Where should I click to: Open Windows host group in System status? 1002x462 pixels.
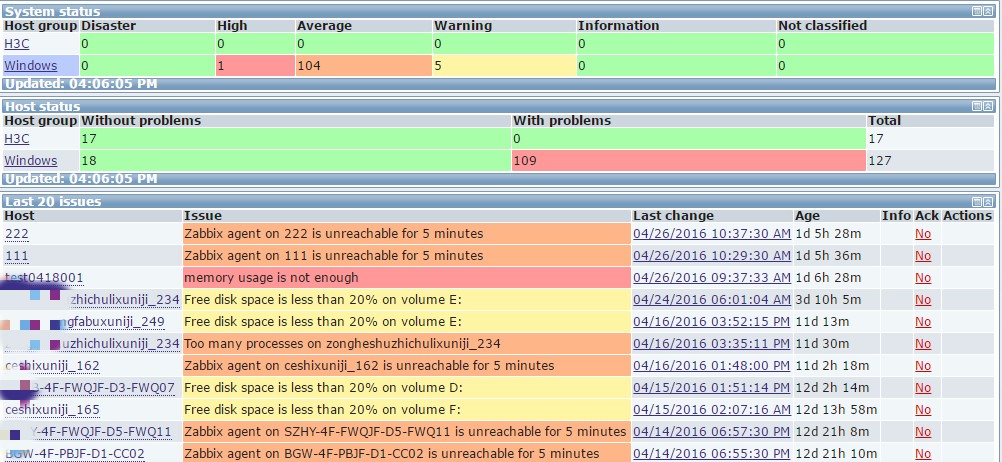pos(31,66)
